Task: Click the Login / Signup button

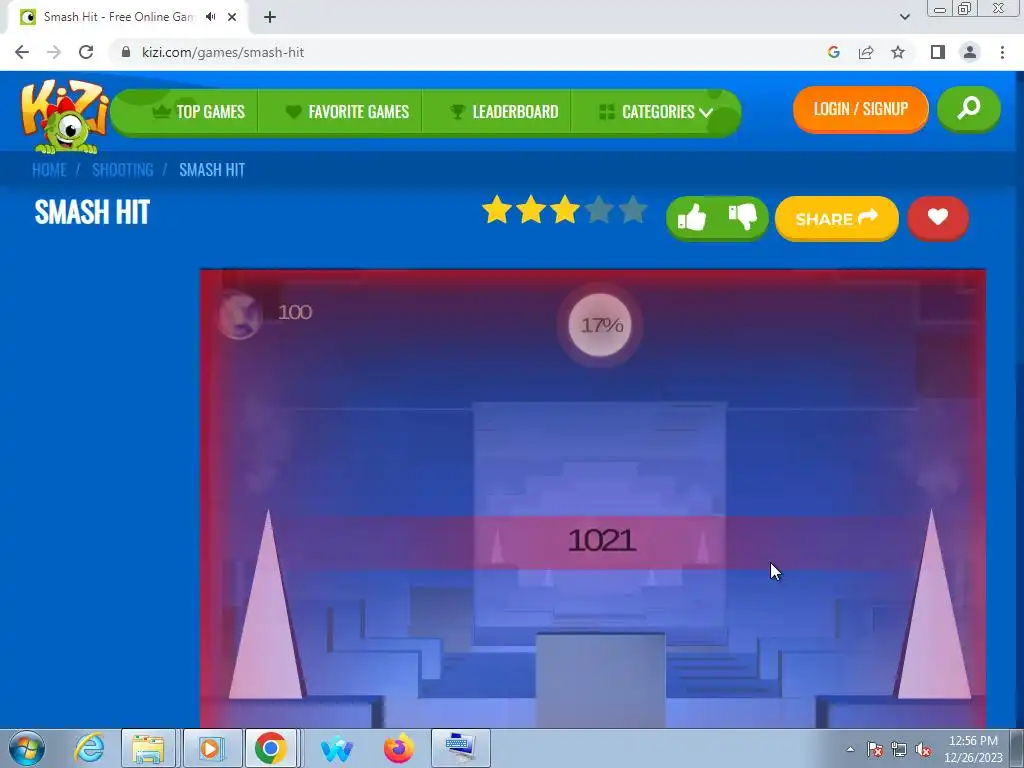Action: 861,108
